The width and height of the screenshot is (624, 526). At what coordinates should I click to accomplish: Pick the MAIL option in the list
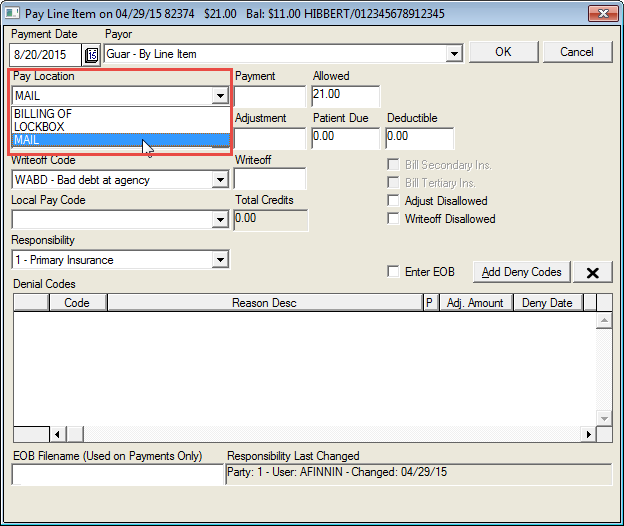tap(28, 140)
